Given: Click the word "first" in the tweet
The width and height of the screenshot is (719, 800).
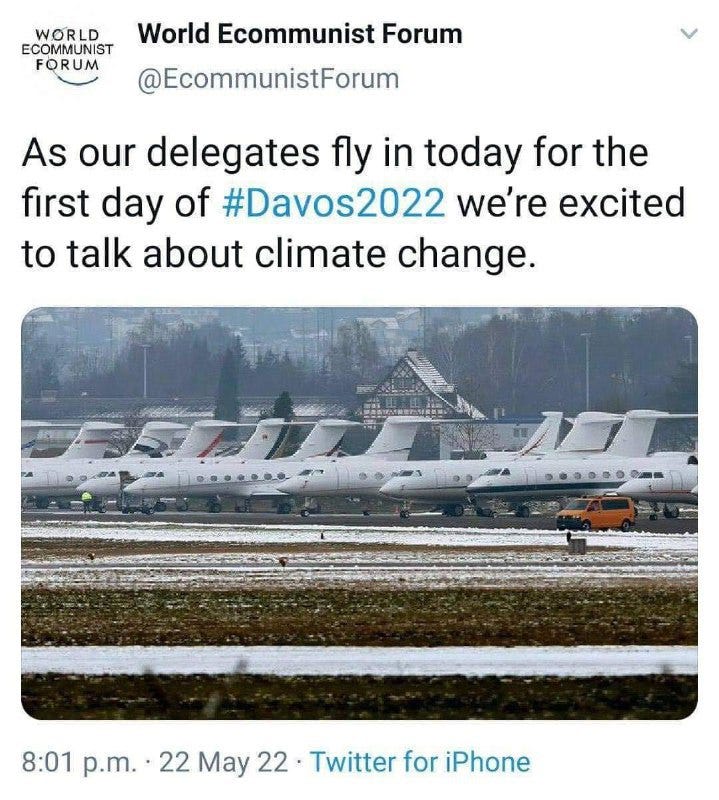Looking at the screenshot, I should pos(54,204).
